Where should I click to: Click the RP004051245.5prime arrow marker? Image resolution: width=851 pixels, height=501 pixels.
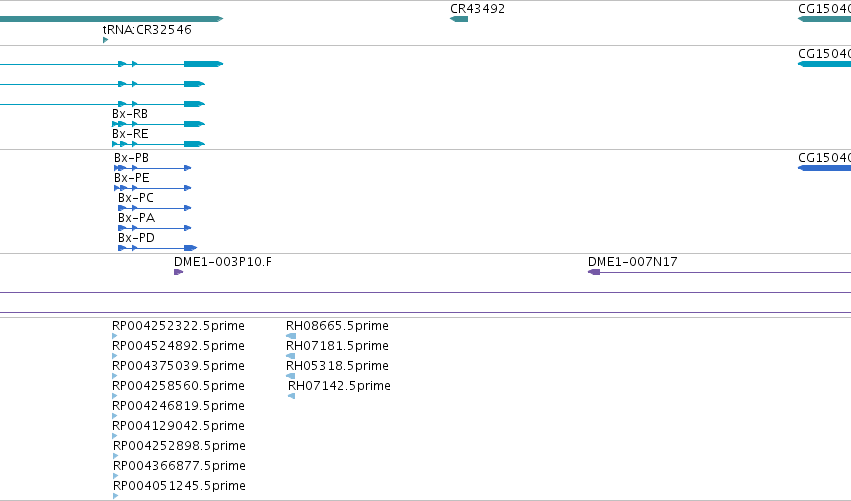pyautogui.click(x=116, y=496)
